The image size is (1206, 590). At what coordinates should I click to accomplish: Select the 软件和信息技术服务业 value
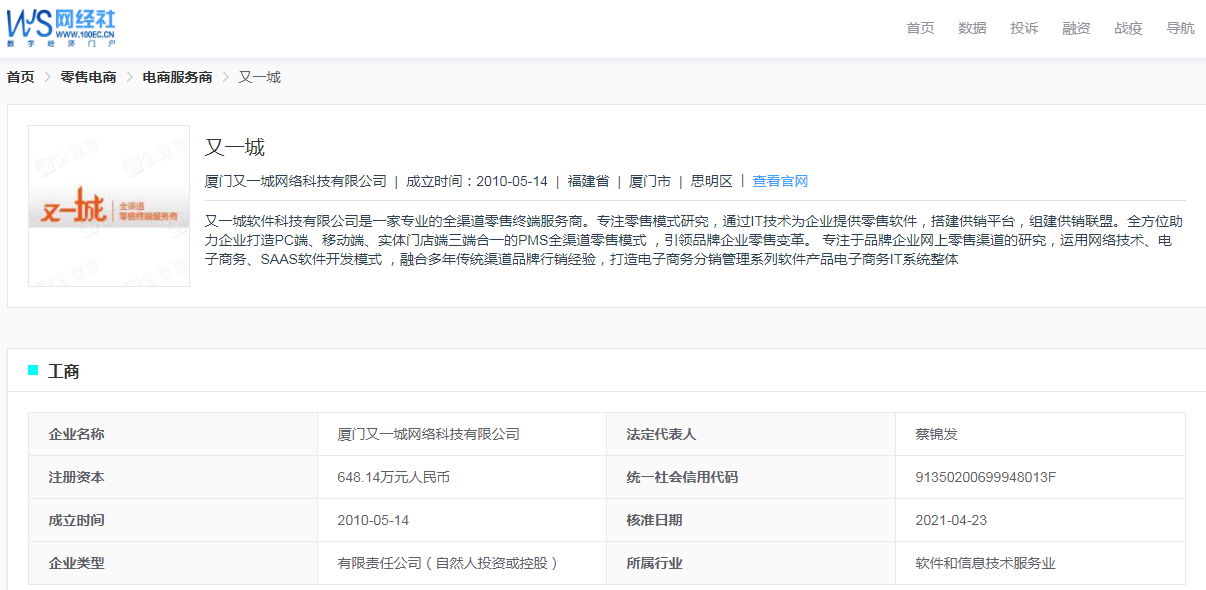coord(985,563)
